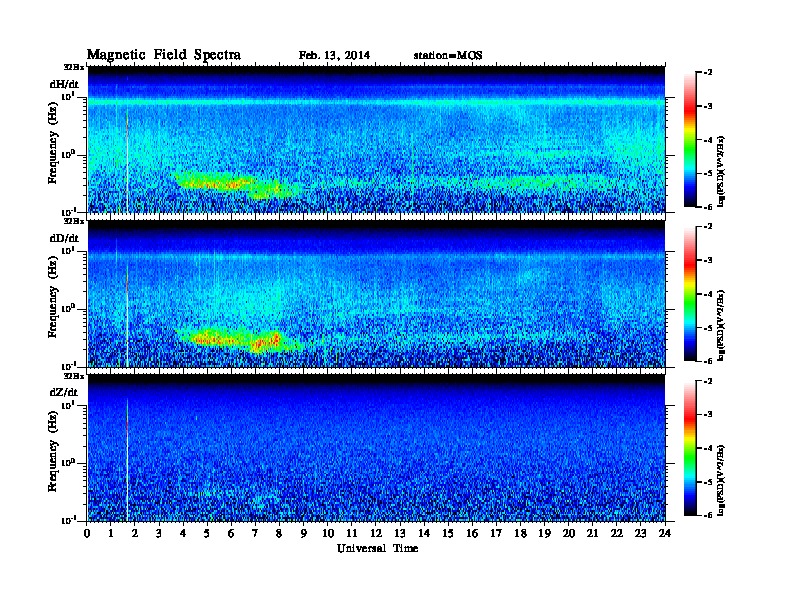Click the "13" hour tick label
Image resolution: width=792 pixels, height=612 pixels.
pos(400,533)
